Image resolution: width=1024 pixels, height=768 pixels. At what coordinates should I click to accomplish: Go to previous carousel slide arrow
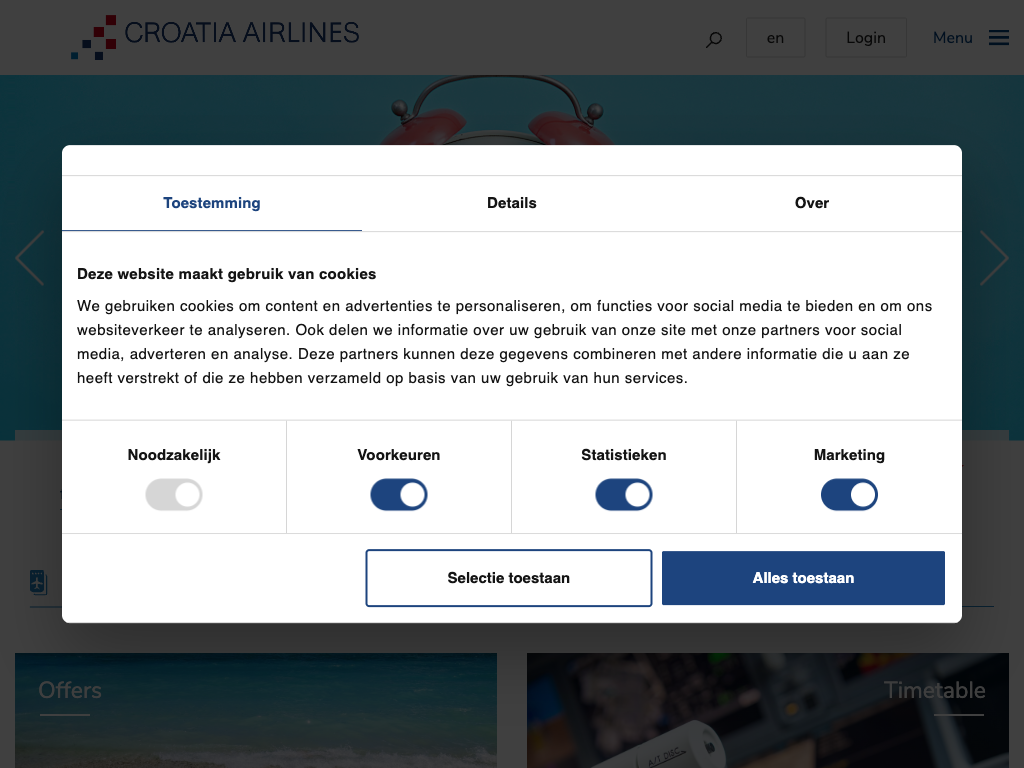(30, 258)
